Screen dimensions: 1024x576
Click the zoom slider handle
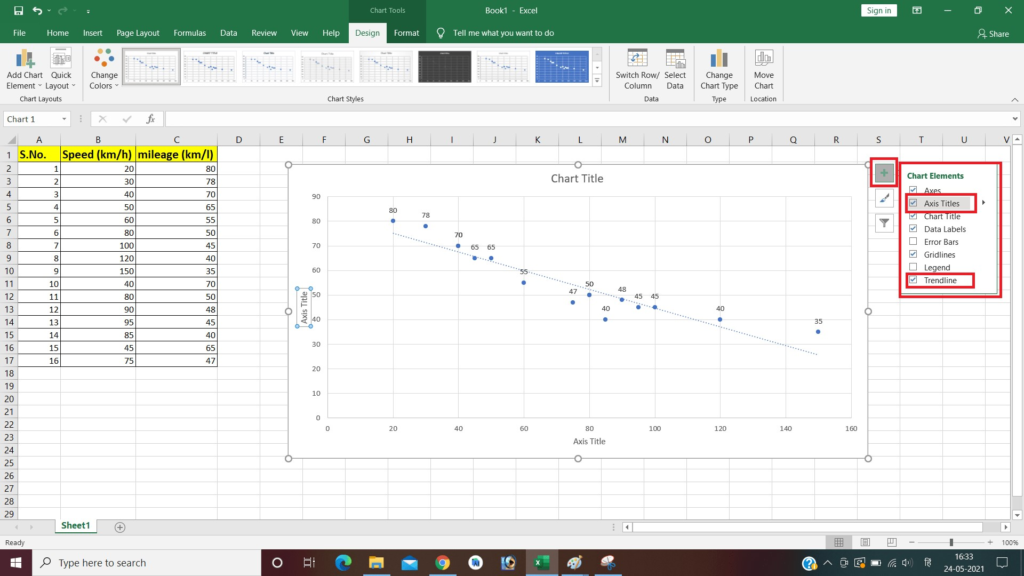coord(951,543)
